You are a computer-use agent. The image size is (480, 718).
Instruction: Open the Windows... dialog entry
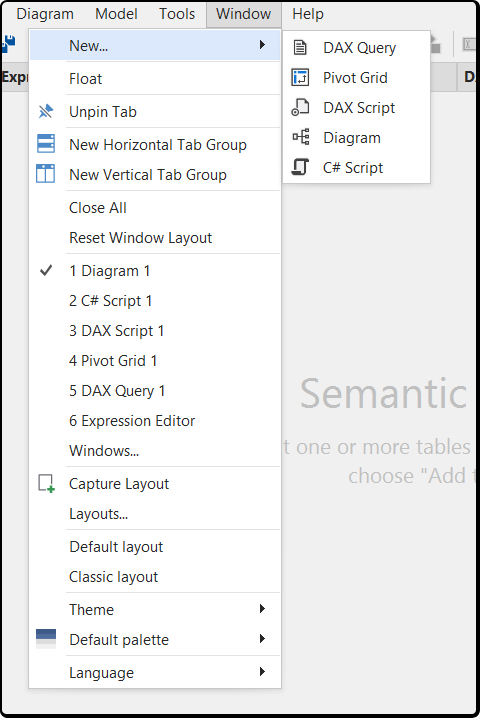point(155,451)
